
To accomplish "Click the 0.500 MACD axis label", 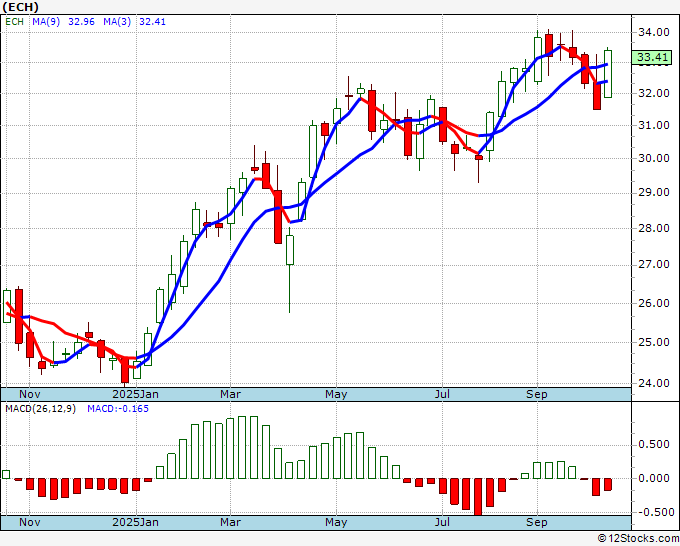I will click(x=653, y=445).
